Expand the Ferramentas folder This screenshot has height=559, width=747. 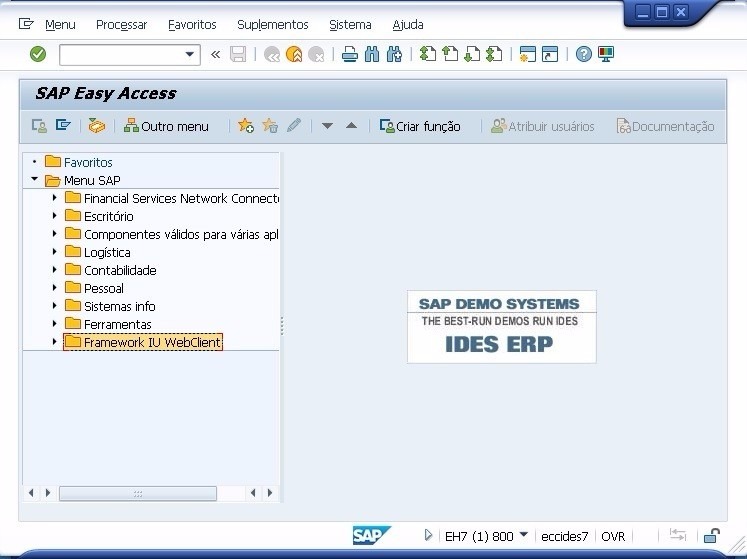click(54, 324)
